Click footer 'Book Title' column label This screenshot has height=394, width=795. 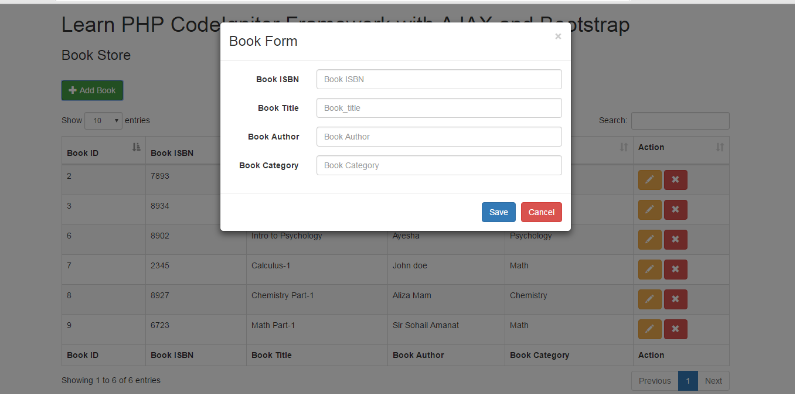click(271, 355)
